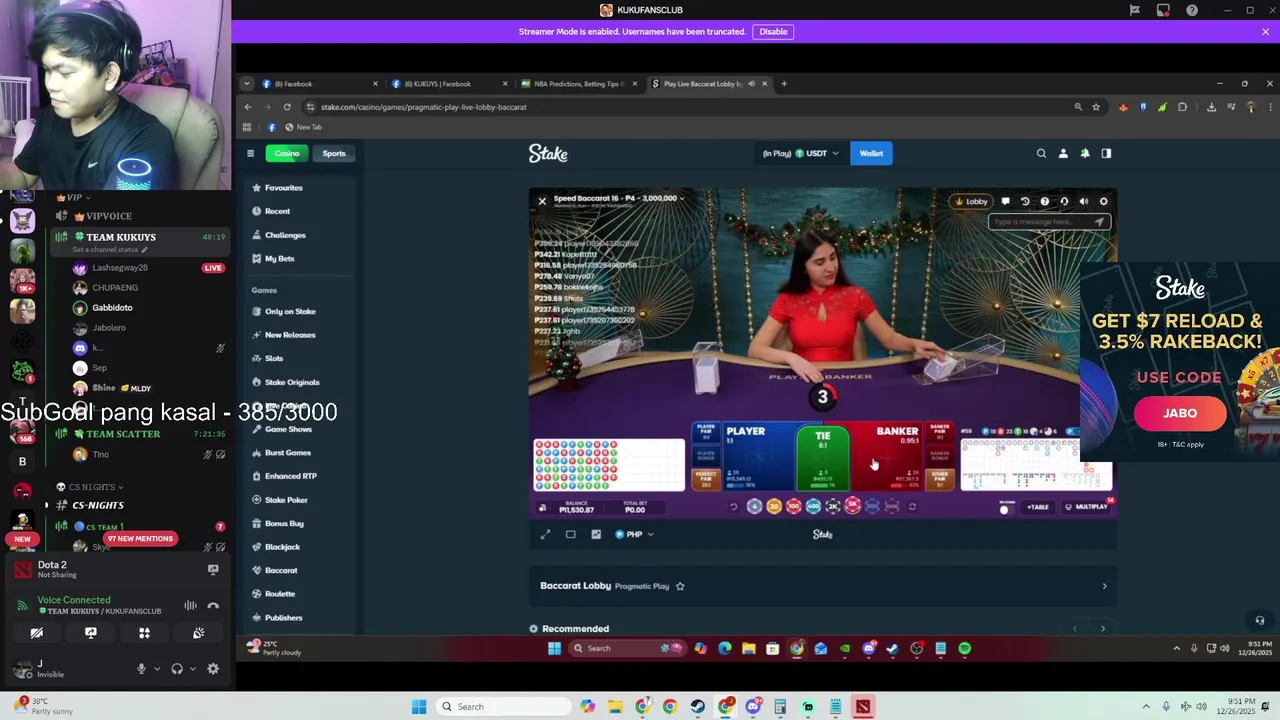1280x720 pixels.
Task: Click the bottom Windows taskbar Search box
Action: [504, 707]
